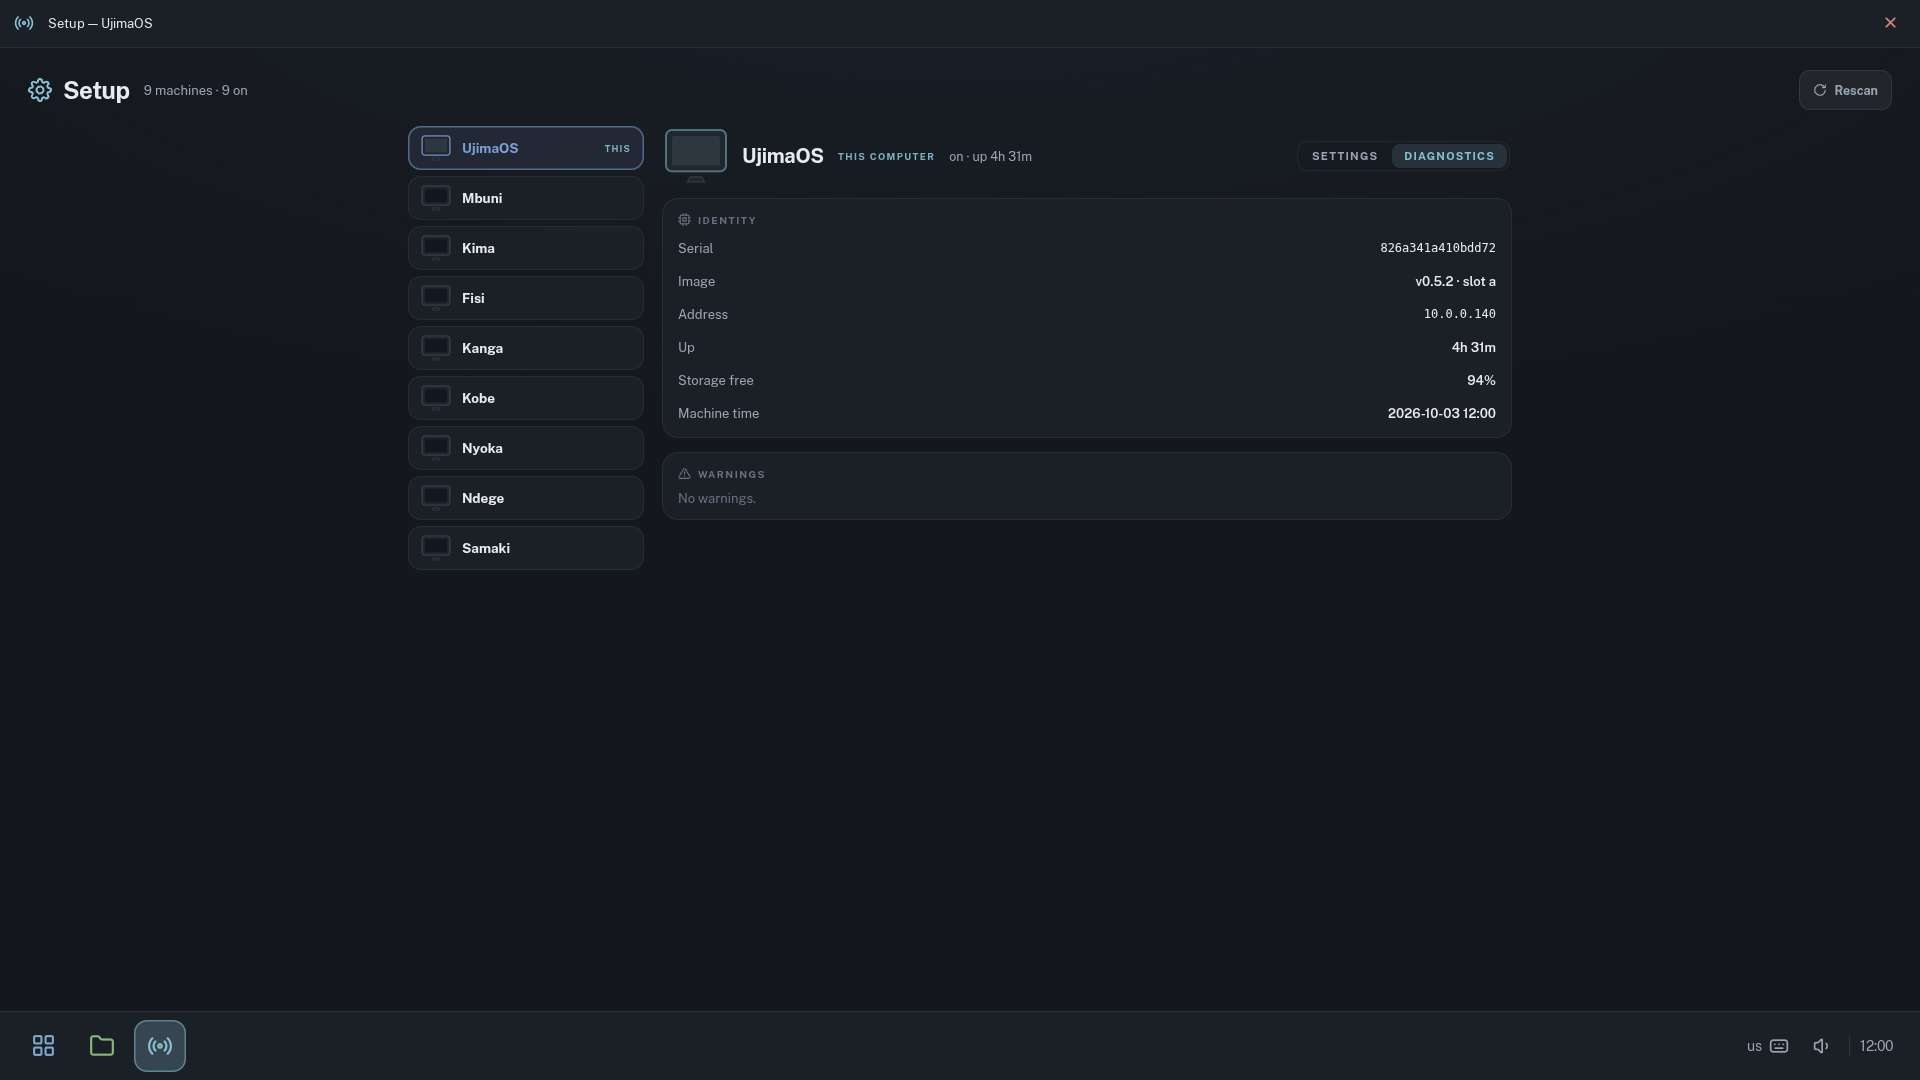Select the Fisi machine name
The height and width of the screenshot is (1080, 1920).
(x=473, y=298)
